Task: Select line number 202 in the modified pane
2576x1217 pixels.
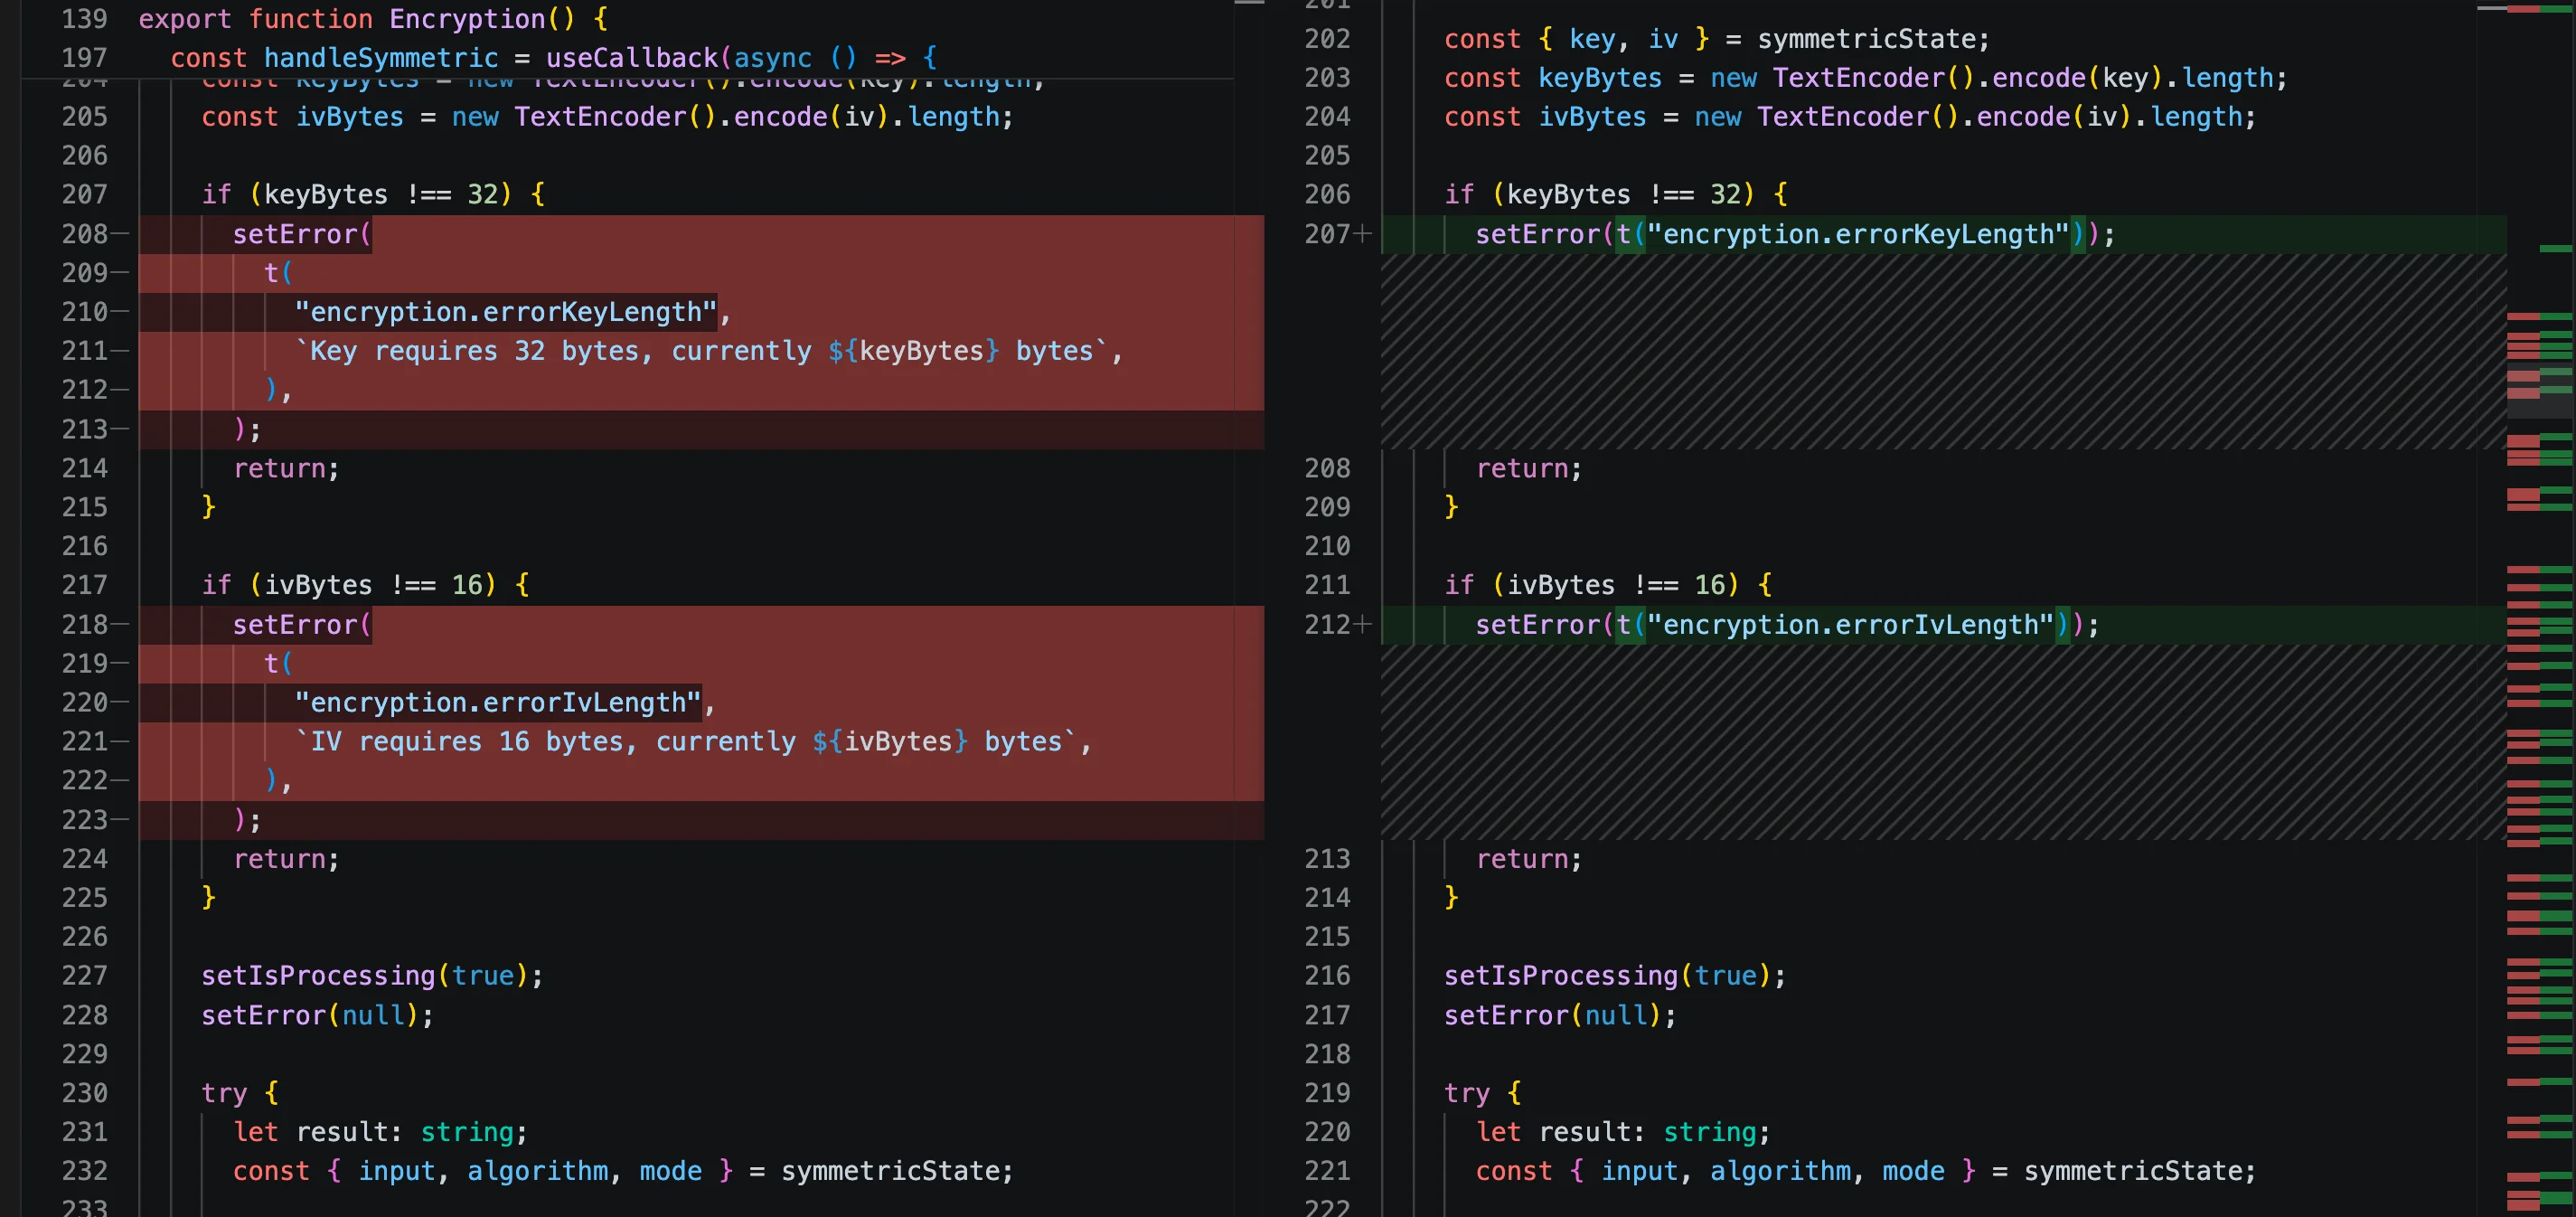Action: [1327, 39]
